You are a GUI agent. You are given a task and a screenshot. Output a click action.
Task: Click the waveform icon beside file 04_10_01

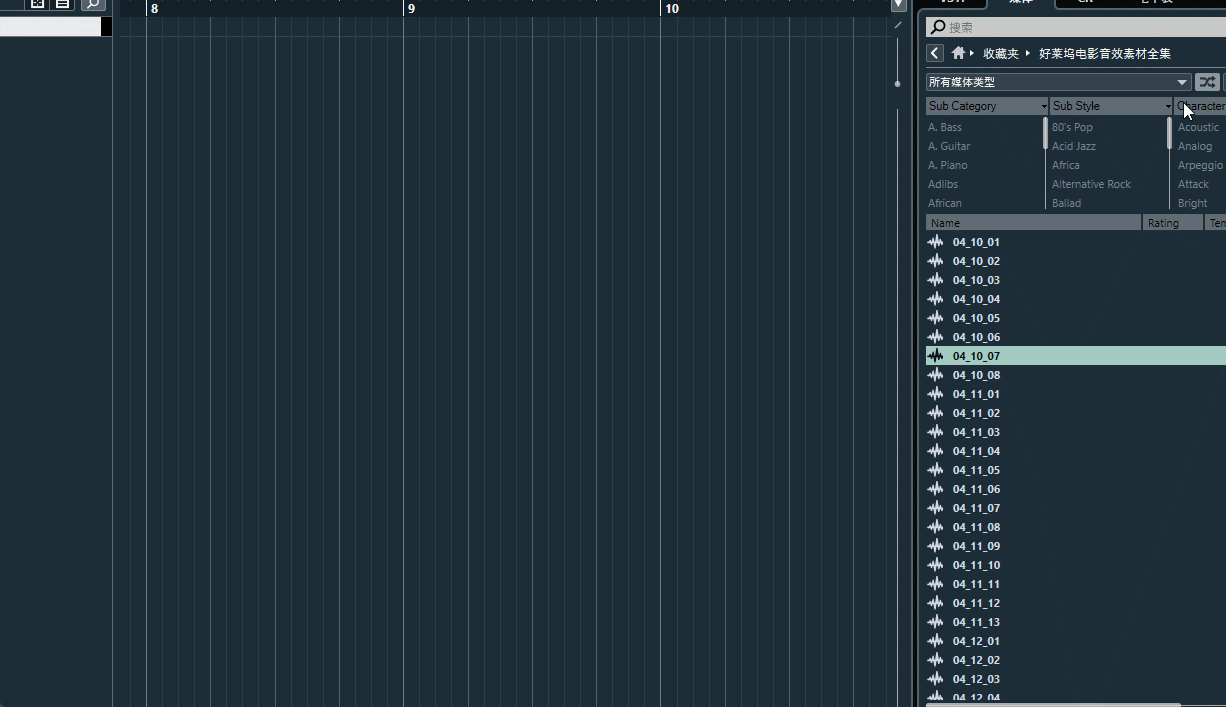[936, 241]
